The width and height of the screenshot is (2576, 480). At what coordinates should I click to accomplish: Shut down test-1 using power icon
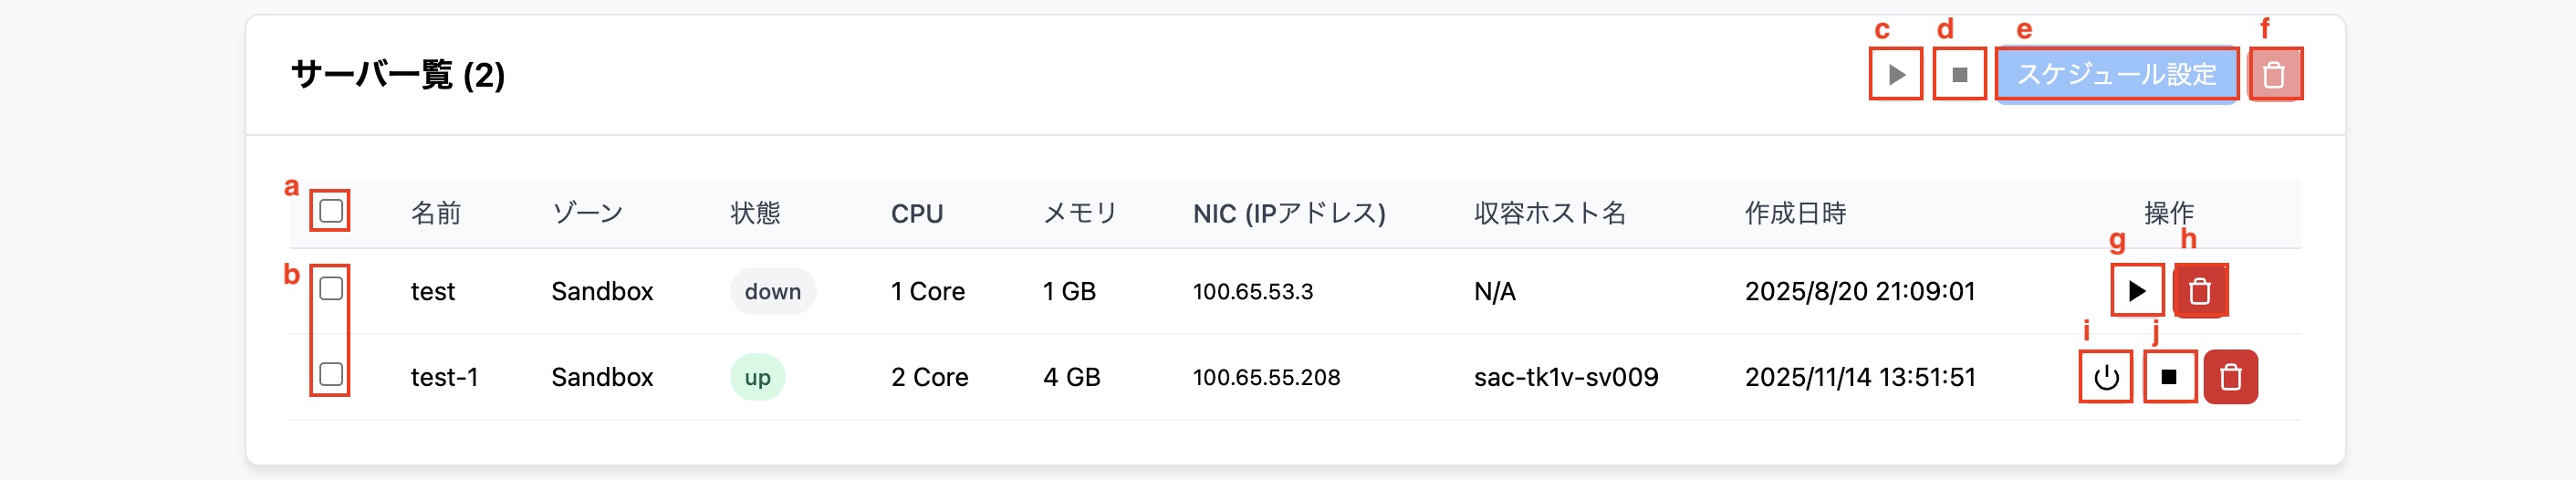pos(2106,377)
